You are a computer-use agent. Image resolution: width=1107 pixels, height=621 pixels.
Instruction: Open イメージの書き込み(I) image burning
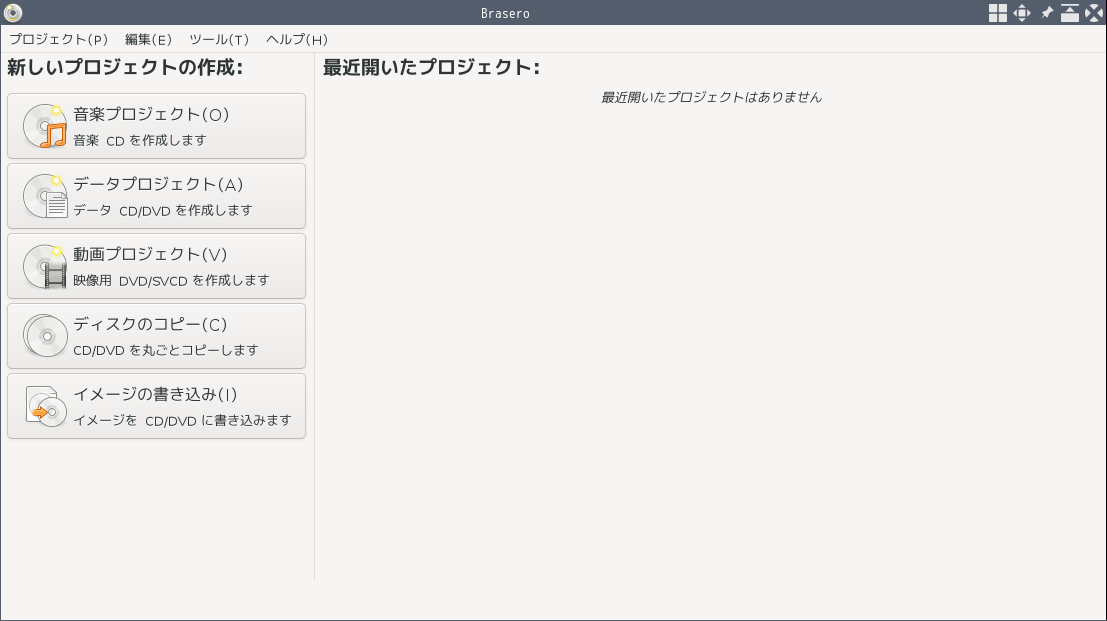click(x=157, y=406)
